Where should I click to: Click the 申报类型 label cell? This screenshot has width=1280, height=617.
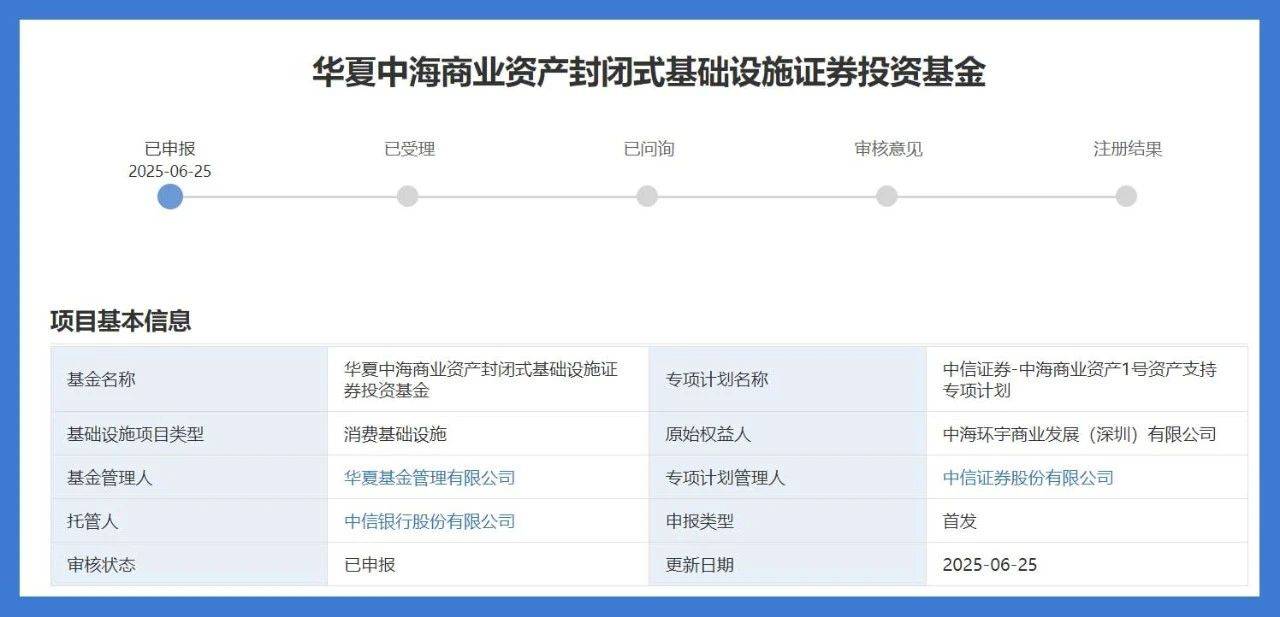coord(788,521)
